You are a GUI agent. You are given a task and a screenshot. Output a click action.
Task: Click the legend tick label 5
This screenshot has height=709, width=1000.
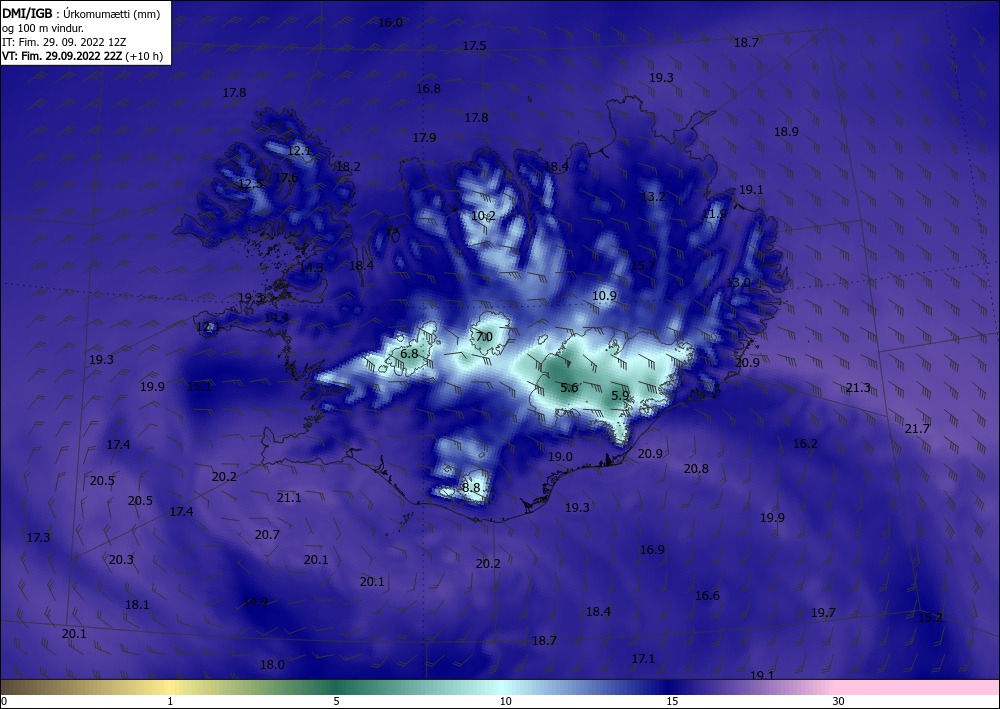(x=336, y=702)
